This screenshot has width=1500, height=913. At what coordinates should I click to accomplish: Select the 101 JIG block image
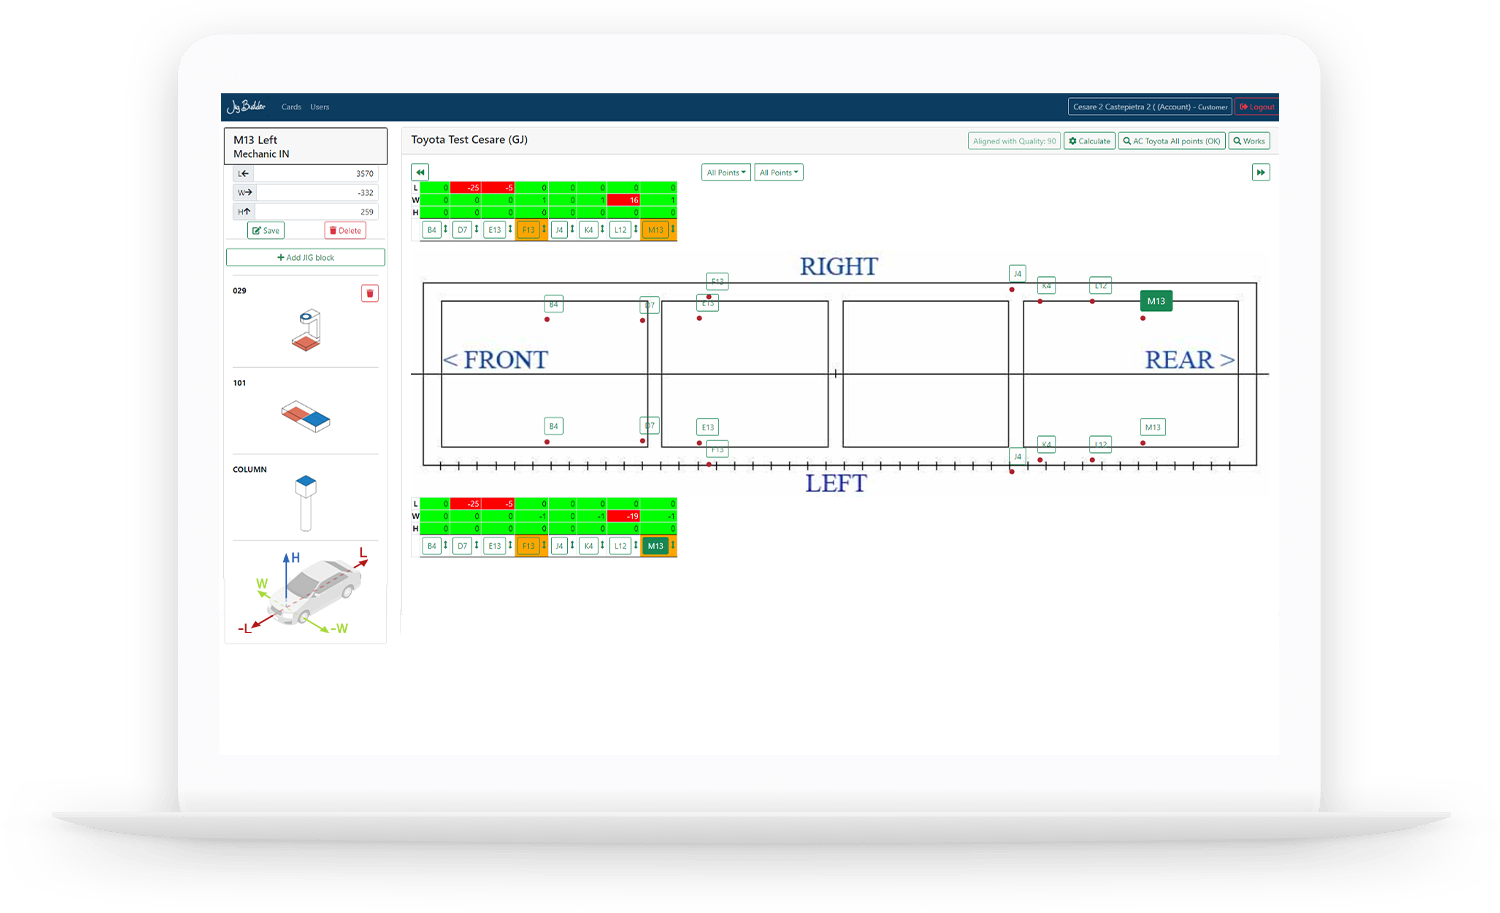tap(306, 415)
